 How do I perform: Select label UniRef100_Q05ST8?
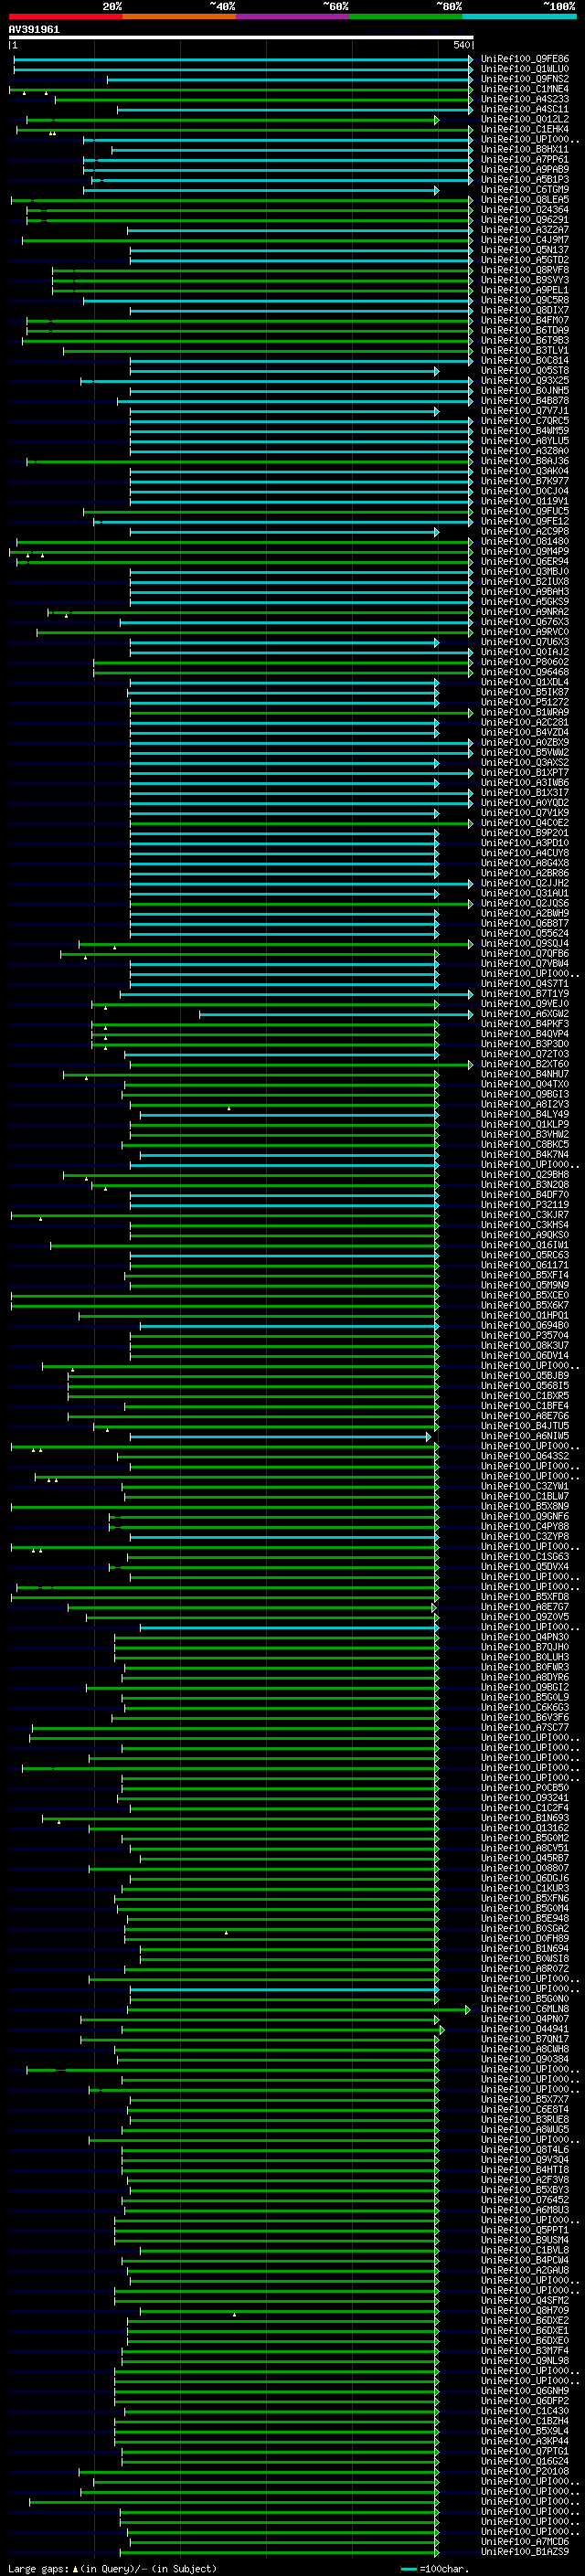pos(525,370)
